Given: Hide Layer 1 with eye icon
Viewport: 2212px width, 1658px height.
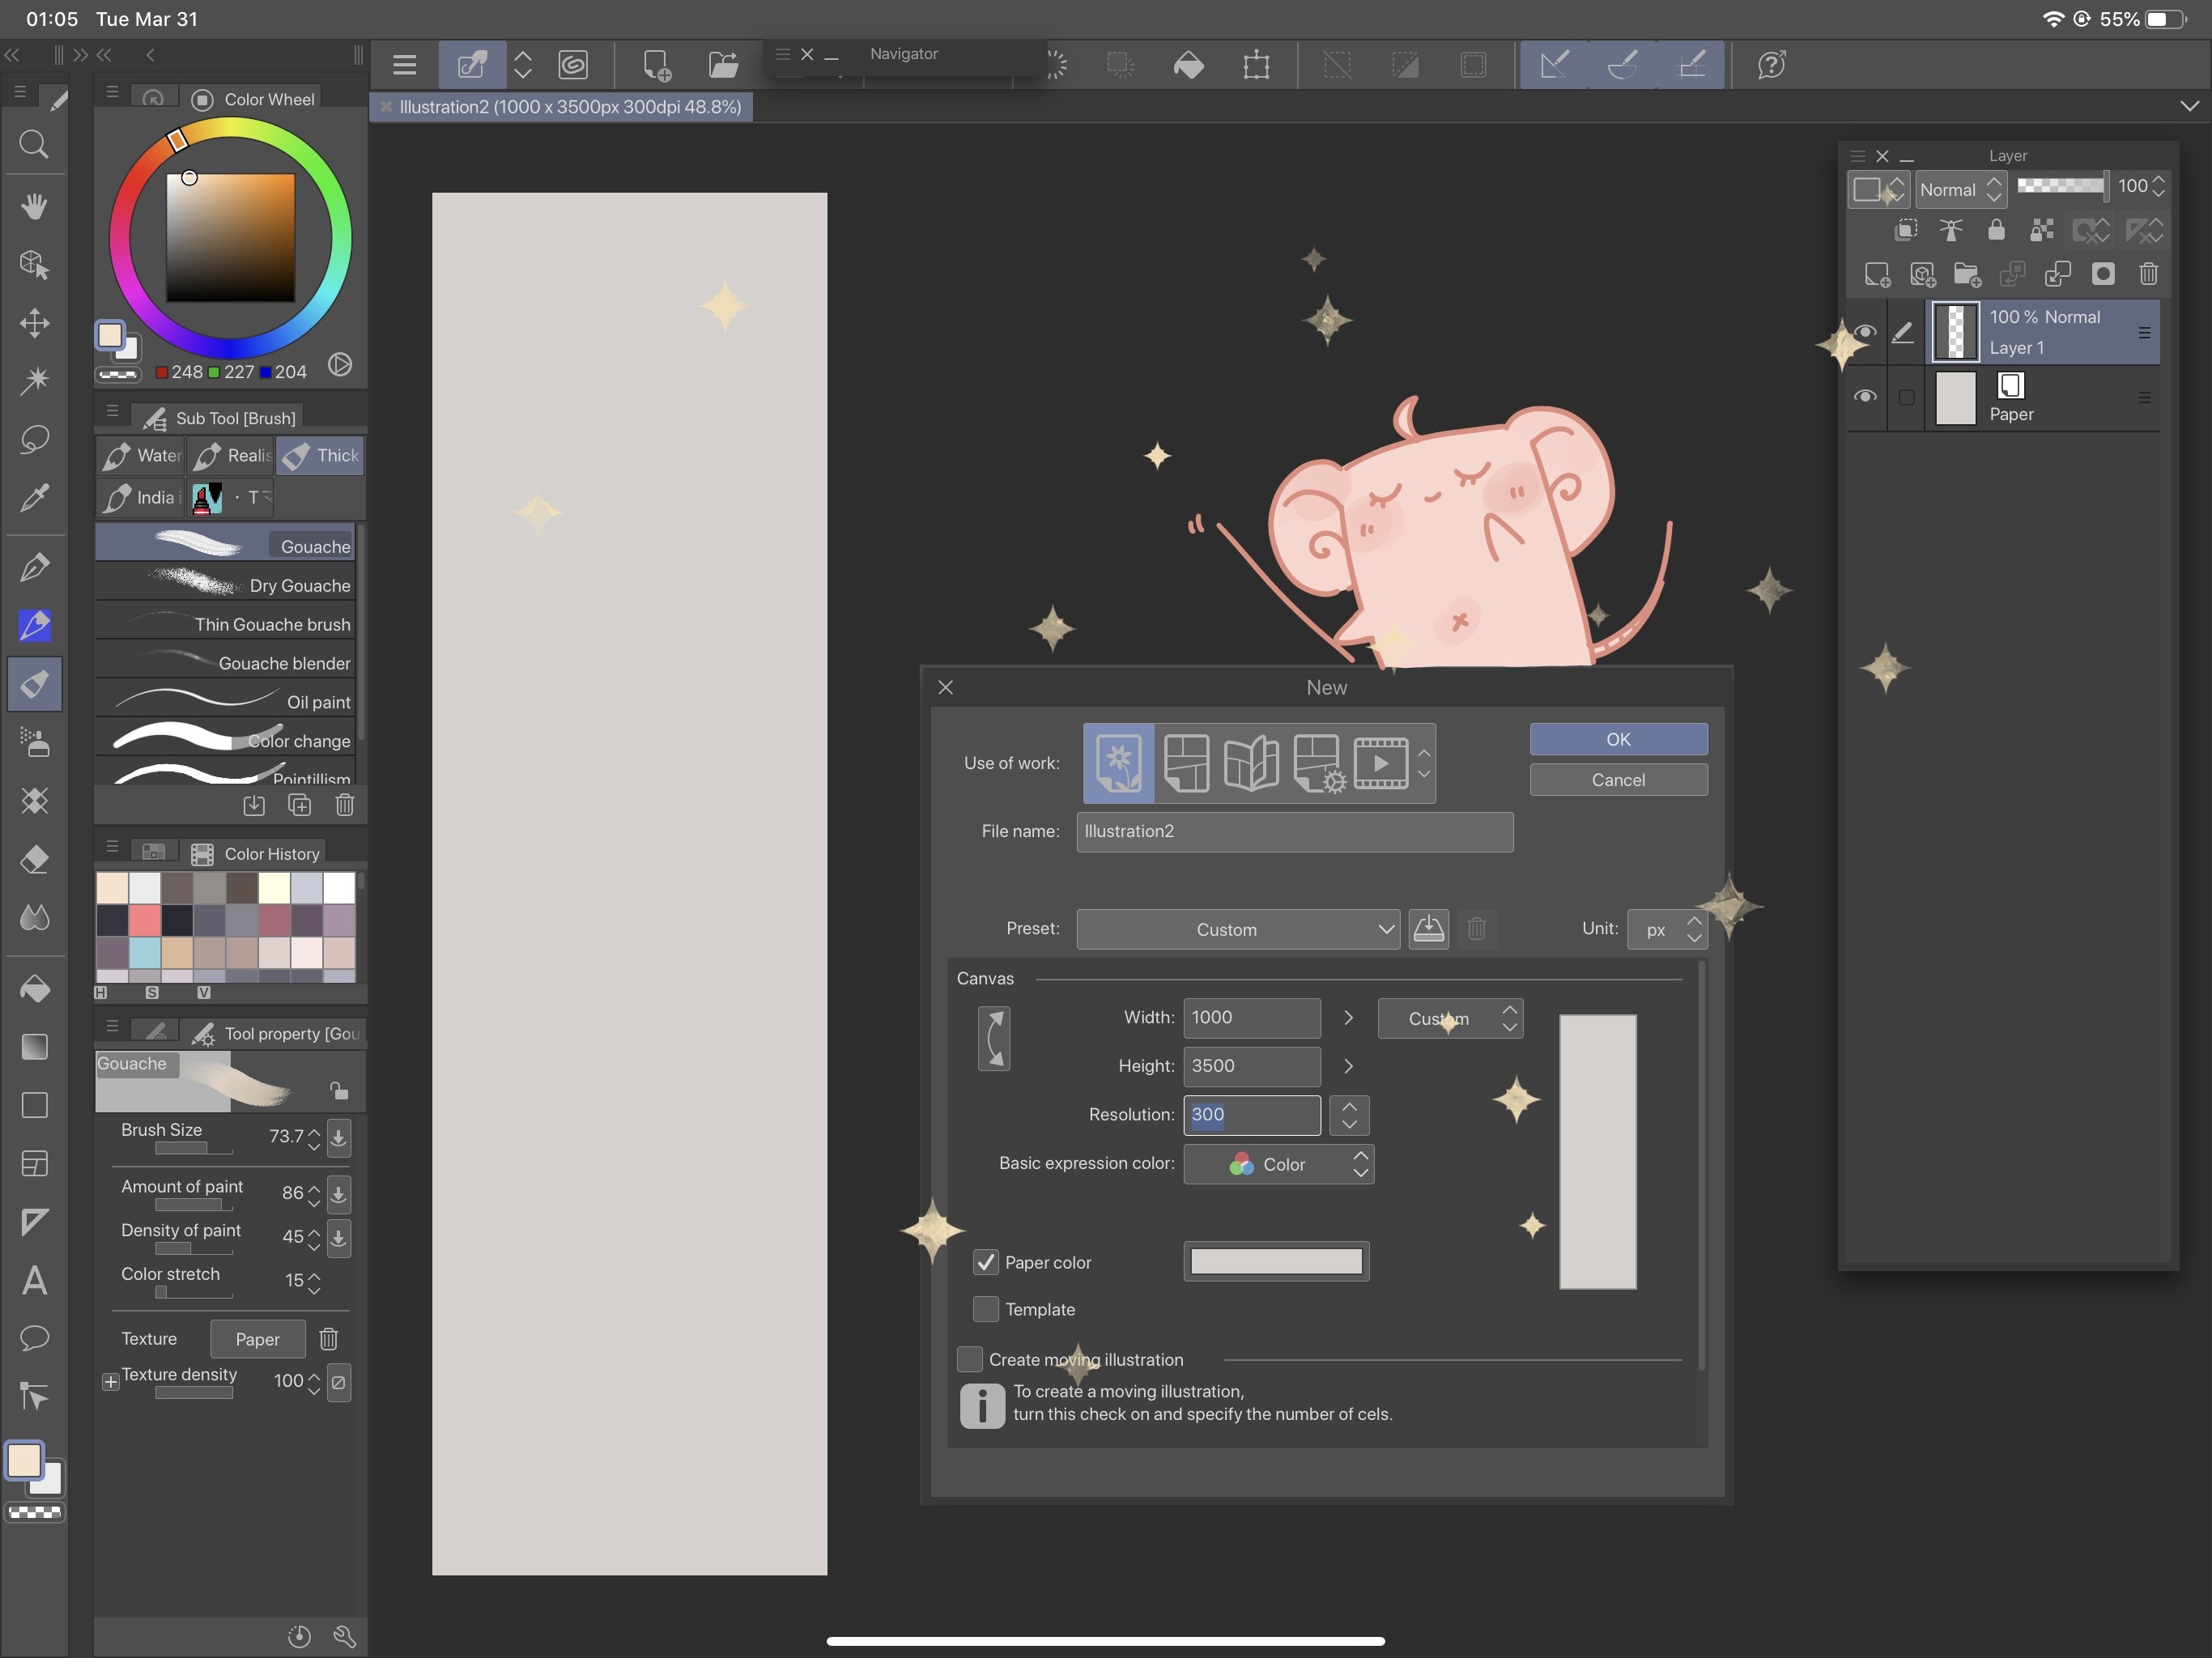Looking at the screenshot, I should click(1865, 332).
